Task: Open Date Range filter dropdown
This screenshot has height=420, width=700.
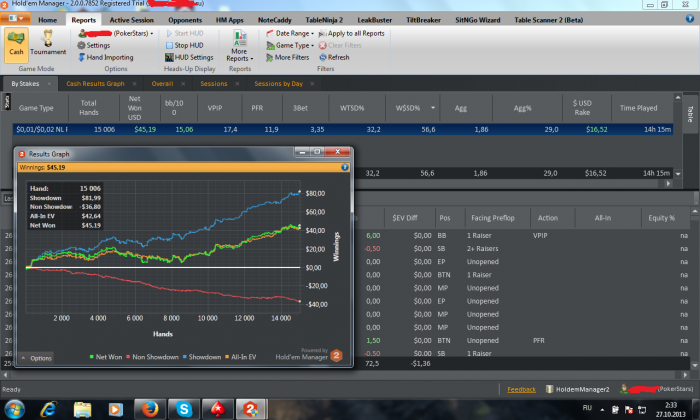Action: (290, 33)
